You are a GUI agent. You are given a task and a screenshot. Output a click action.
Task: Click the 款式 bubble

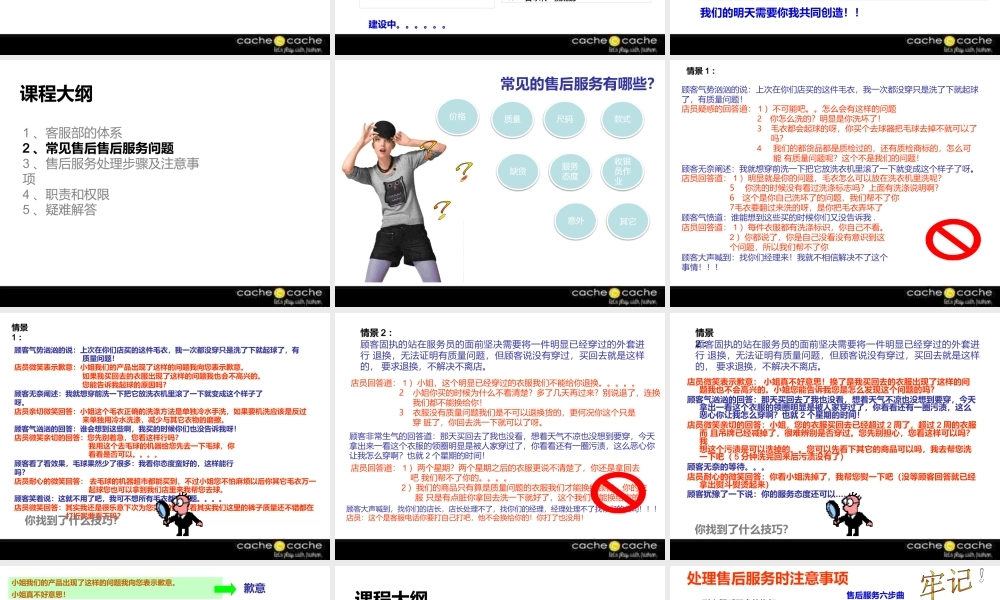point(622,119)
